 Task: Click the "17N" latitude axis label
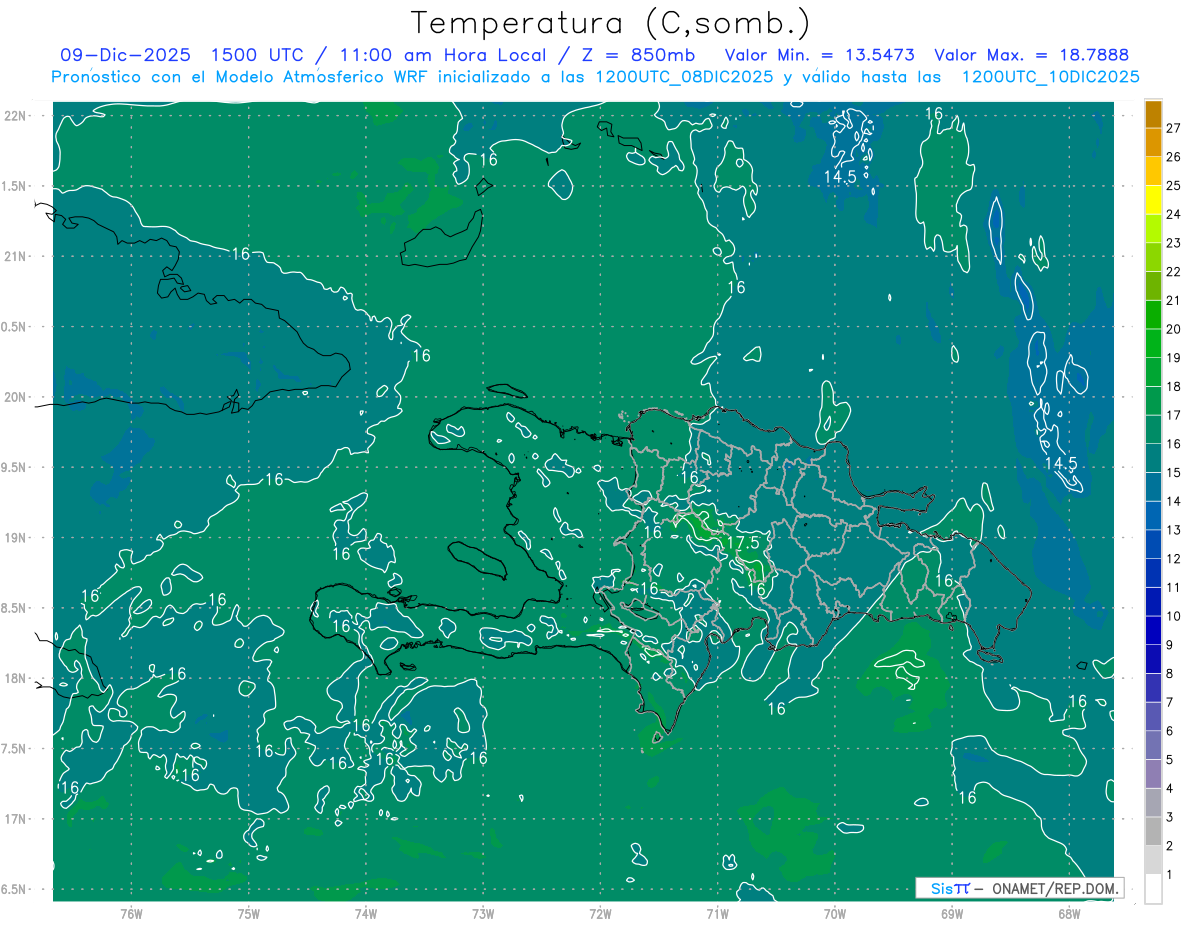[16, 819]
